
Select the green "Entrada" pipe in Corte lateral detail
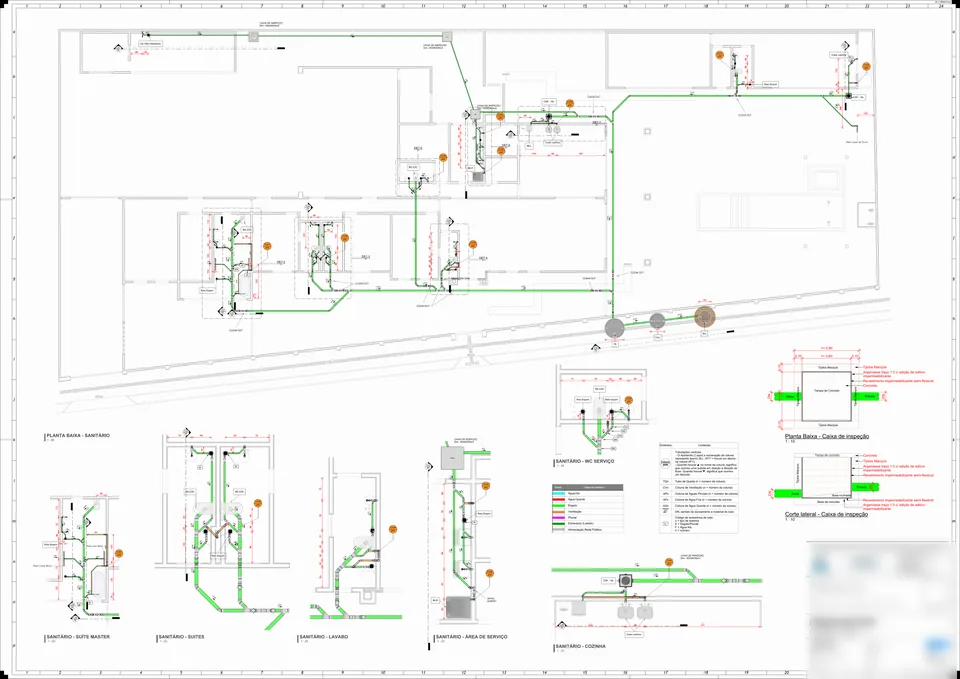[864, 487]
